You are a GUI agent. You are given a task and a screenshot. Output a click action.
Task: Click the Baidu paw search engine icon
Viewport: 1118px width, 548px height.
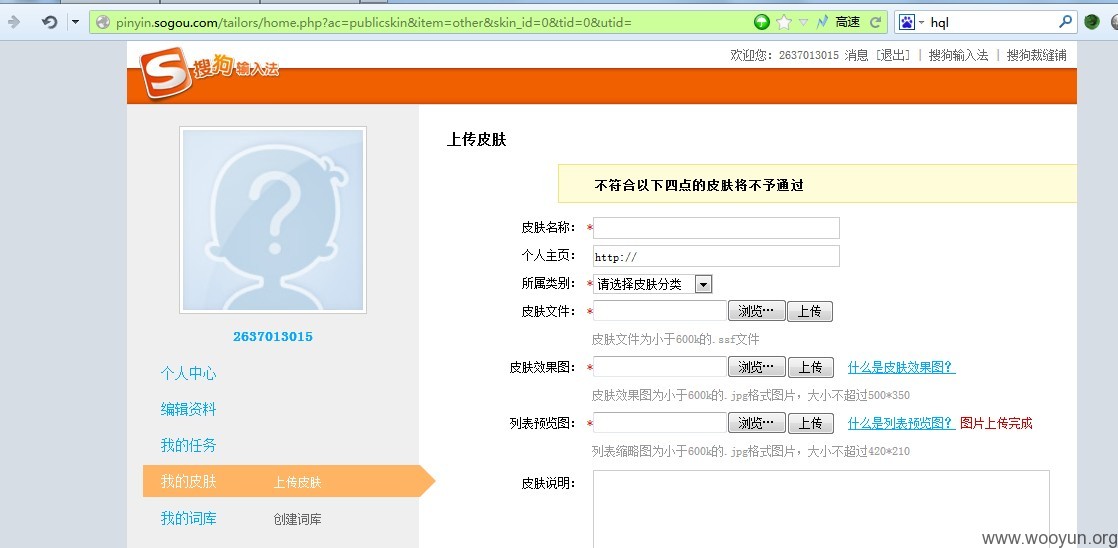click(x=906, y=22)
